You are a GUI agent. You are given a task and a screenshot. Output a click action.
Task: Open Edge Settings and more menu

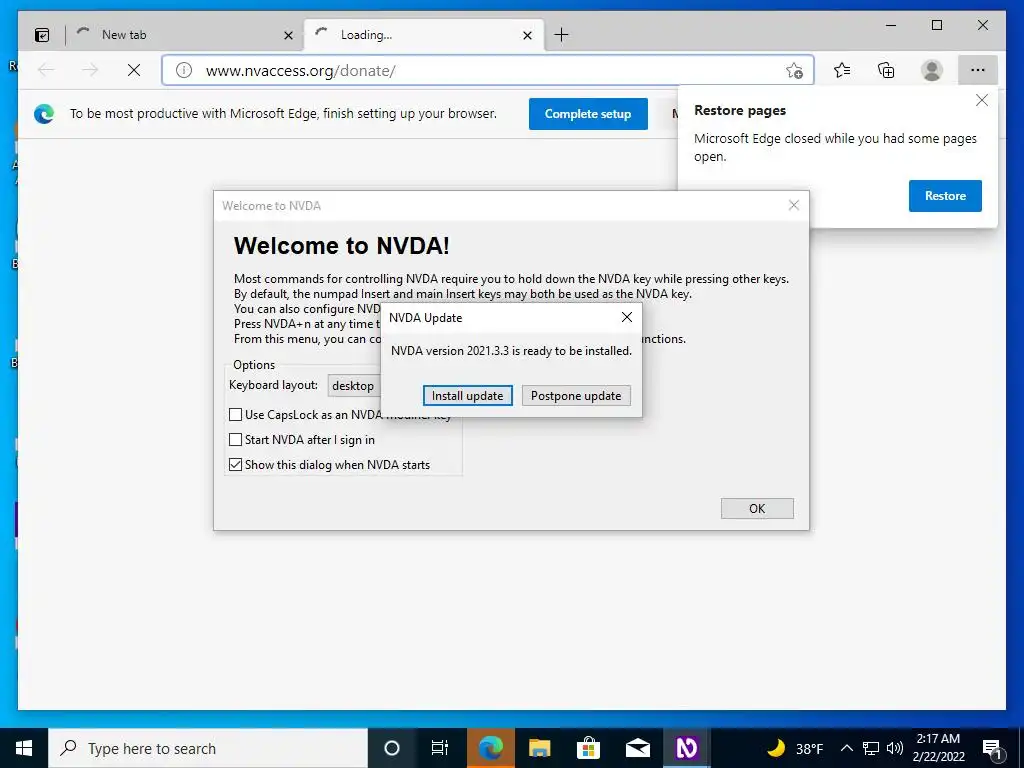(x=978, y=70)
